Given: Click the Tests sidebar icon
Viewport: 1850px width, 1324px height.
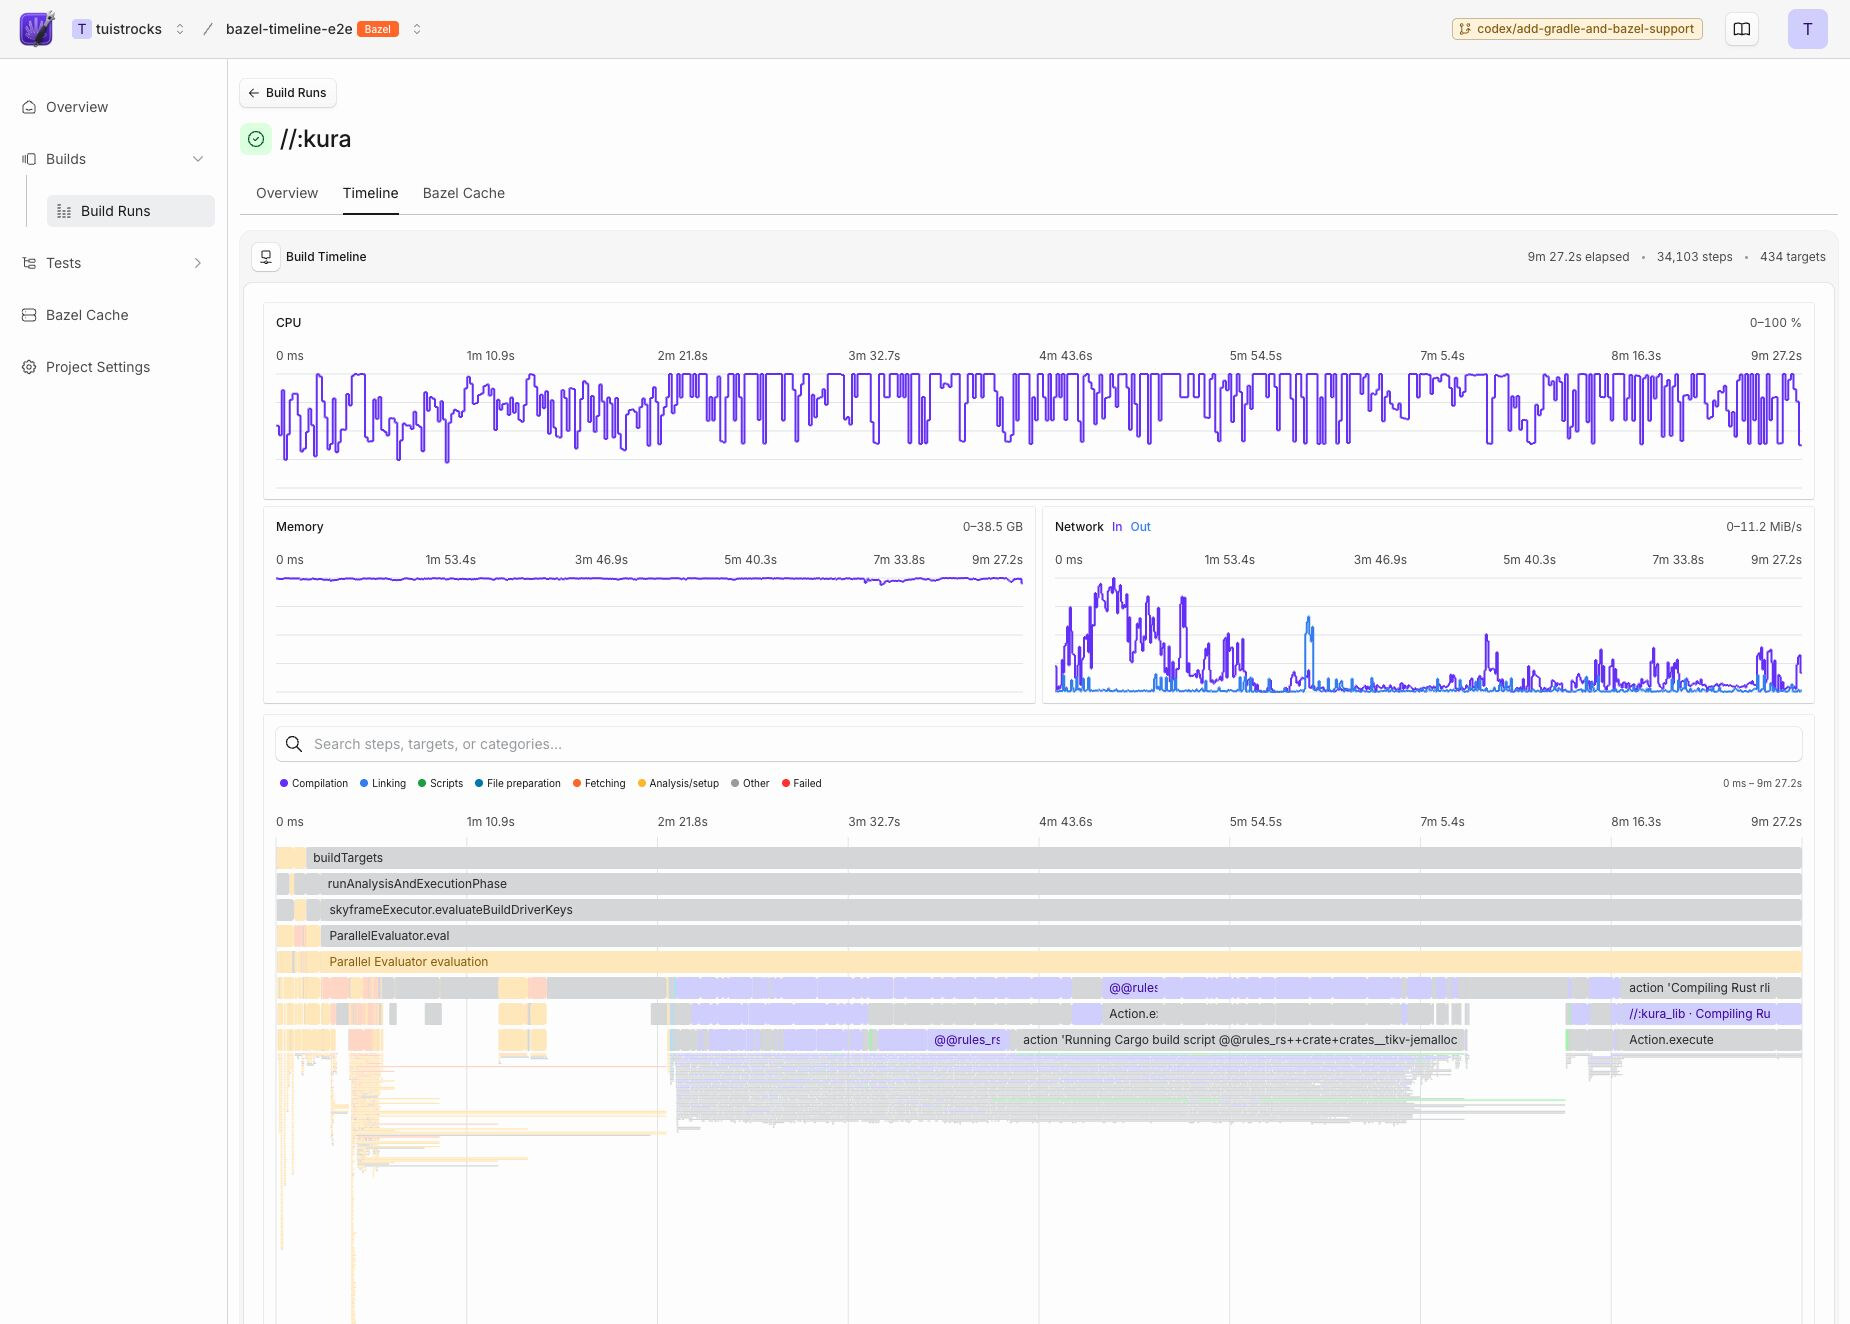Looking at the screenshot, I should (x=29, y=263).
